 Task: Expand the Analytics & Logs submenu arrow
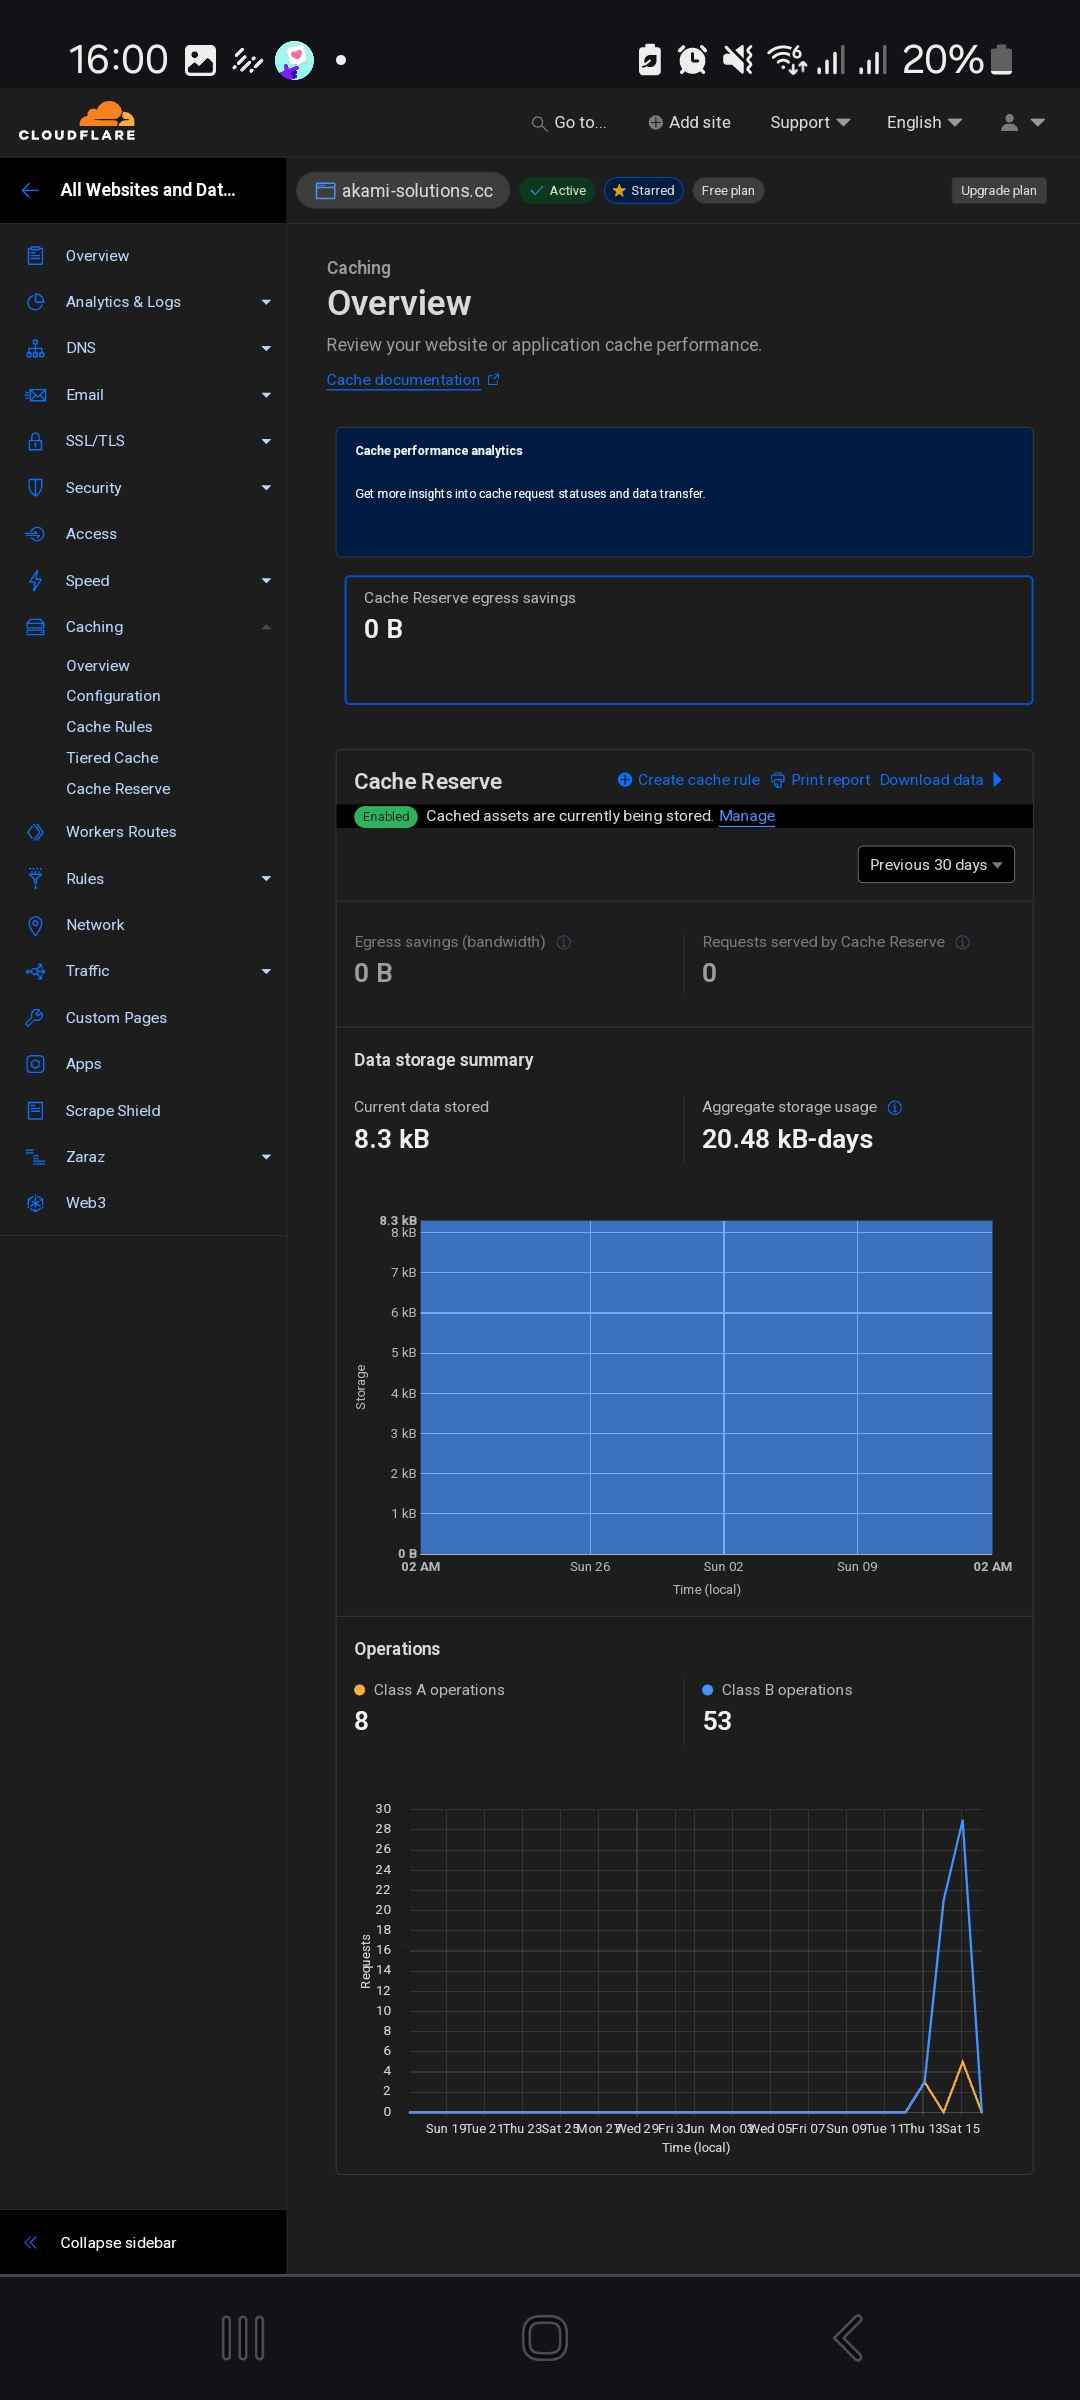tap(266, 302)
